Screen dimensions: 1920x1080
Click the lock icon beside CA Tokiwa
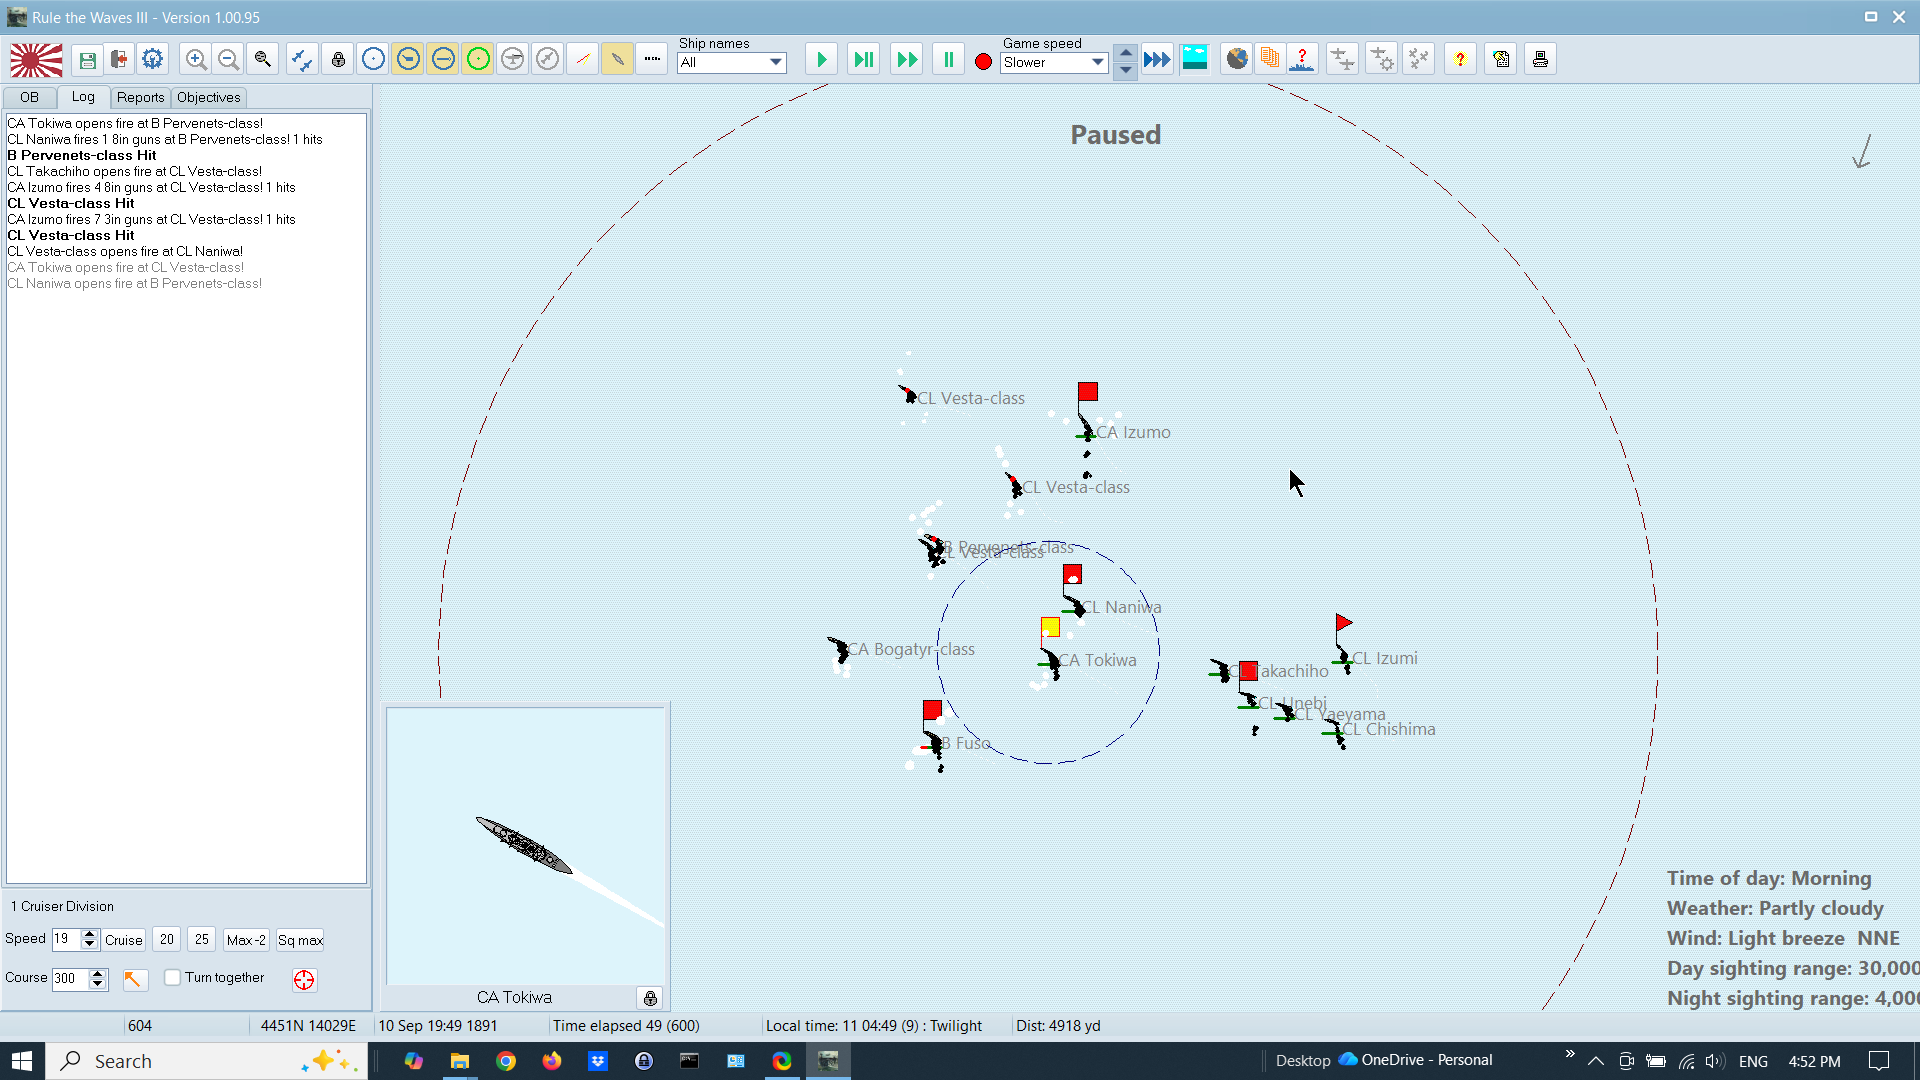coord(650,998)
